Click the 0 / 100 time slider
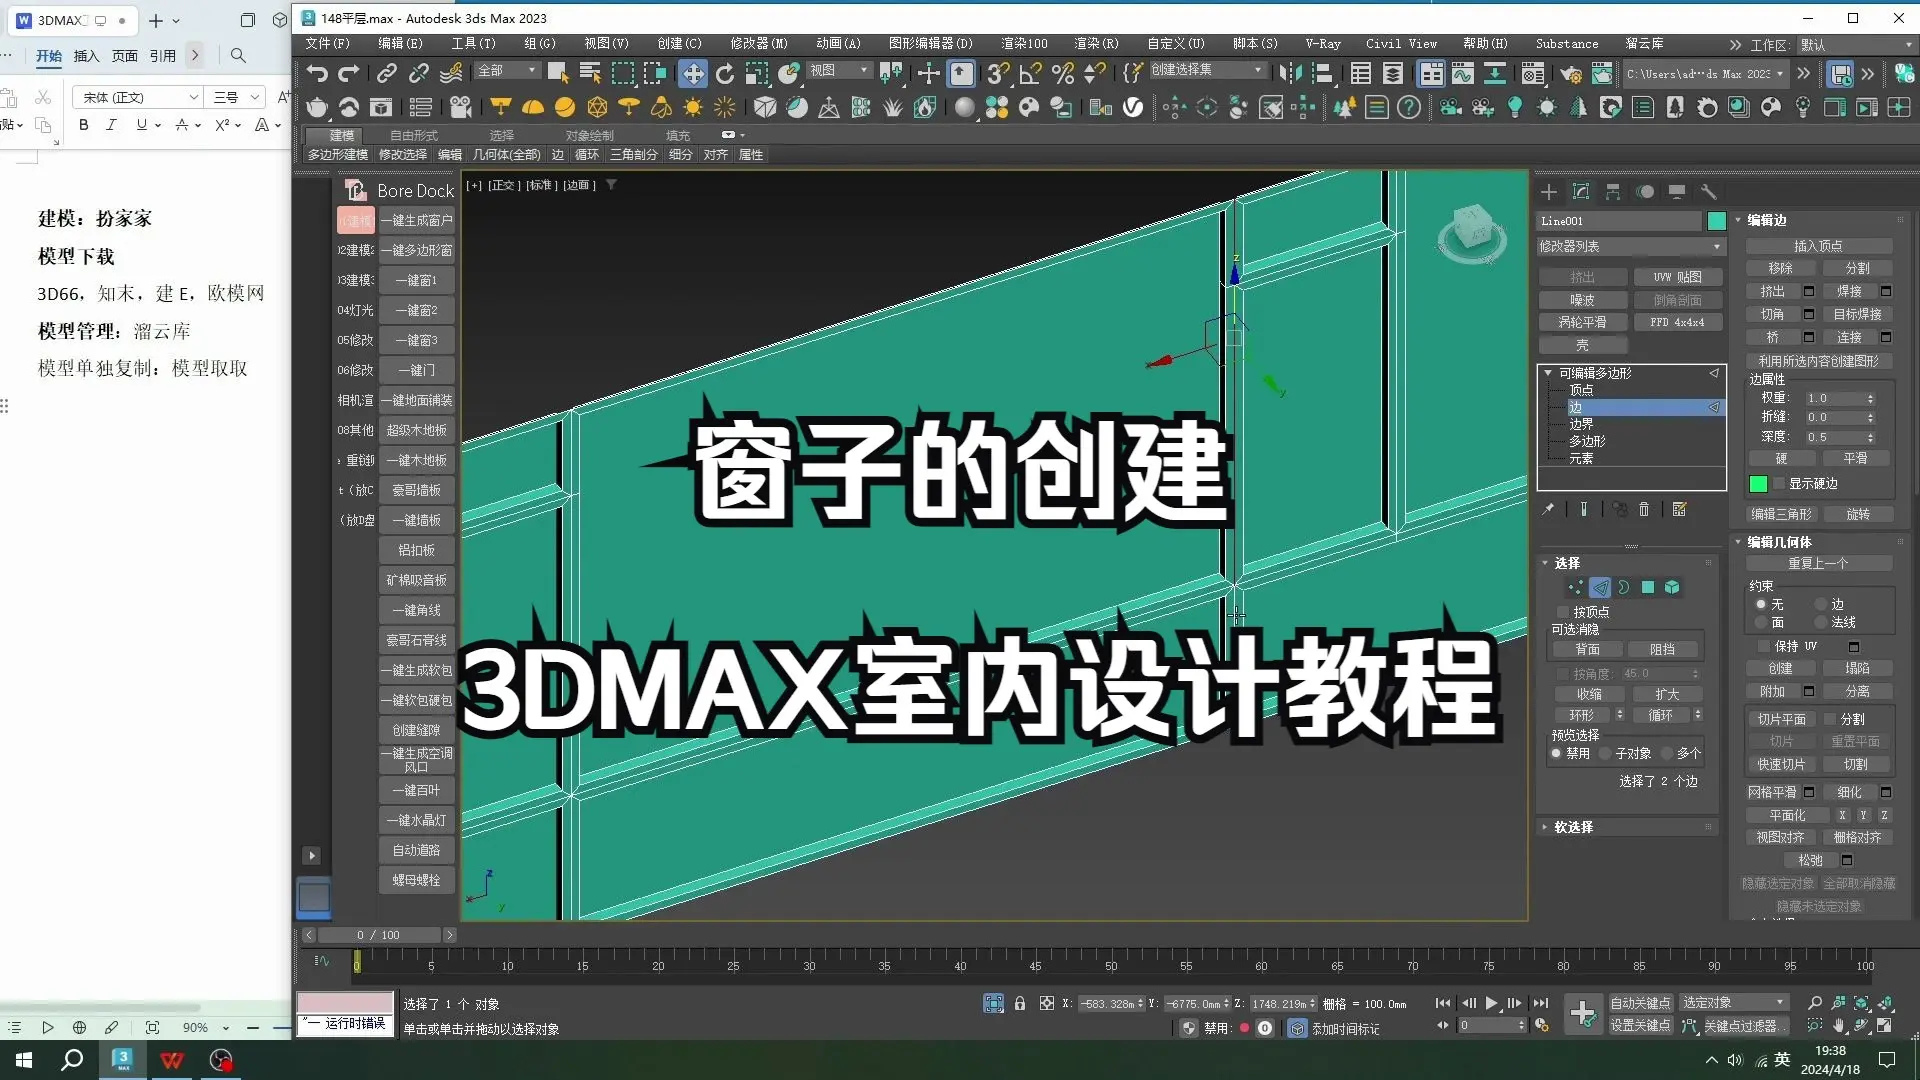1920x1080 pixels. click(x=378, y=936)
